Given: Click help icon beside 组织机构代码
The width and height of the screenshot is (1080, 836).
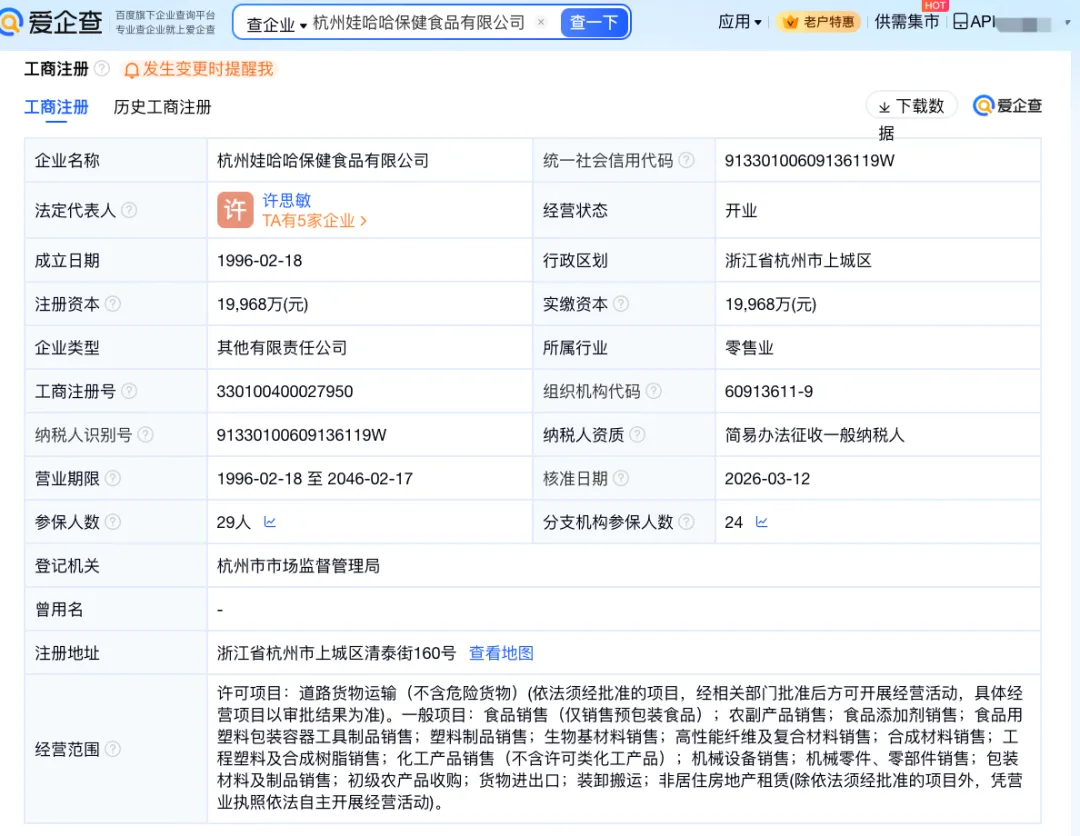Looking at the screenshot, I should coord(654,391).
